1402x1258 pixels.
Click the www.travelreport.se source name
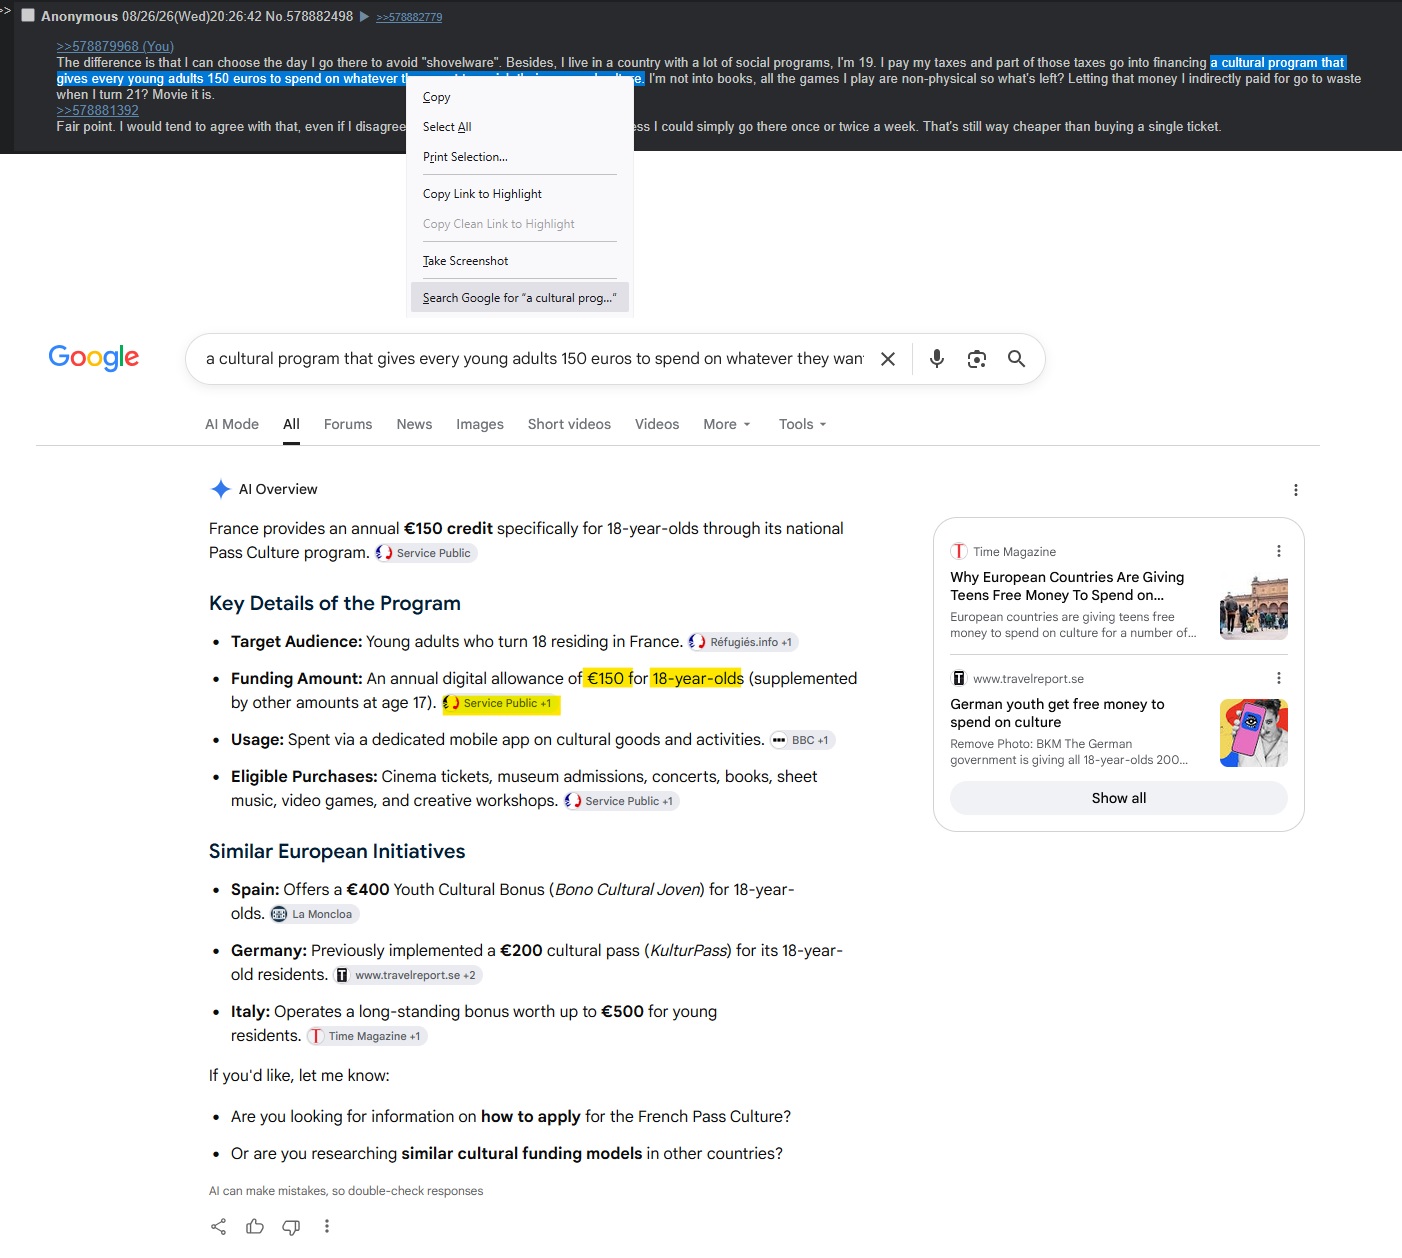pyautogui.click(x=1028, y=679)
